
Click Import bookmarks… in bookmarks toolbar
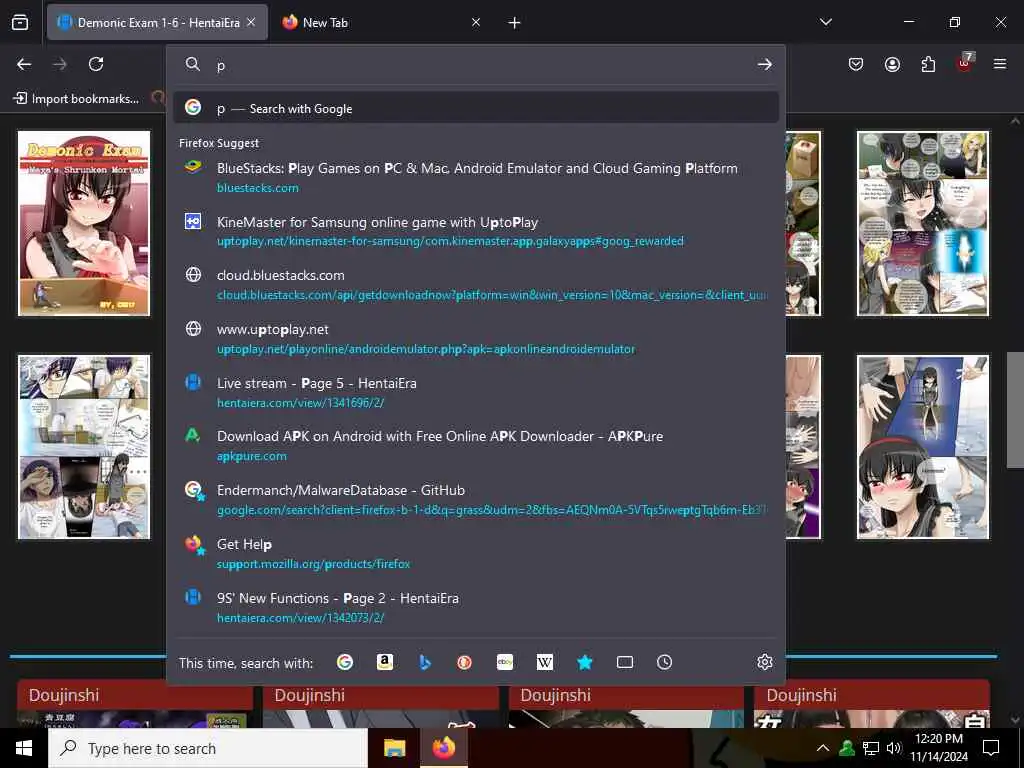point(77,99)
